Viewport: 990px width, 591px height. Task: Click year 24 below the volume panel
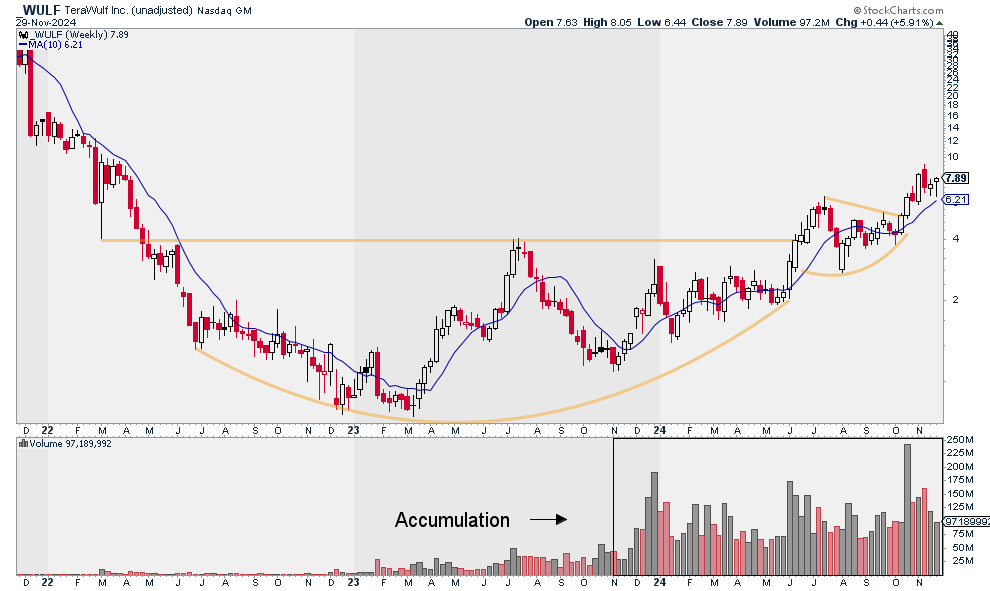click(660, 582)
